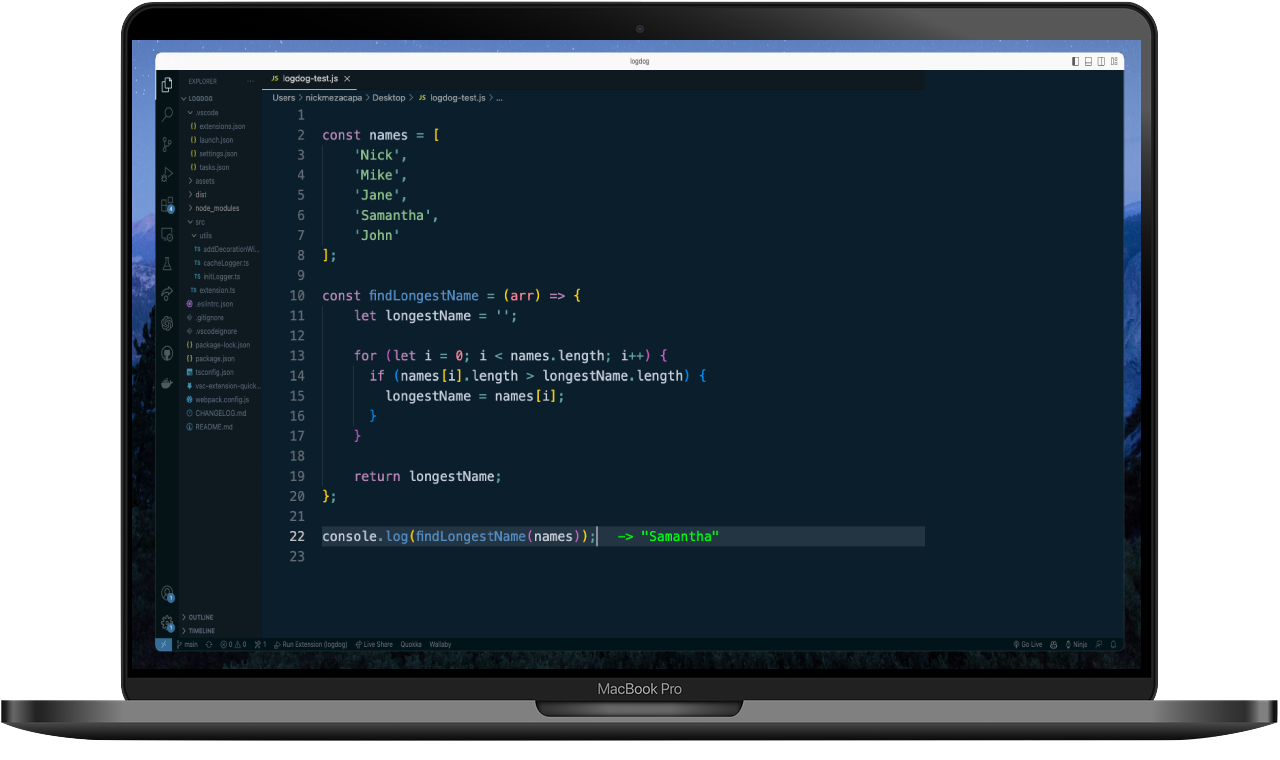Click Go Live in status bar
This screenshot has width=1280, height=760.
1028,644
